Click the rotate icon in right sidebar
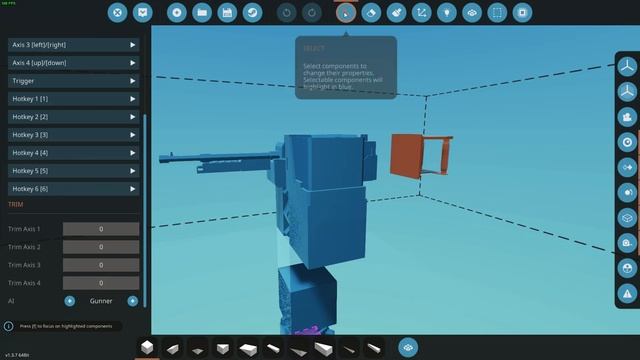Viewport: 640px width, 360px height. tap(627, 193)
